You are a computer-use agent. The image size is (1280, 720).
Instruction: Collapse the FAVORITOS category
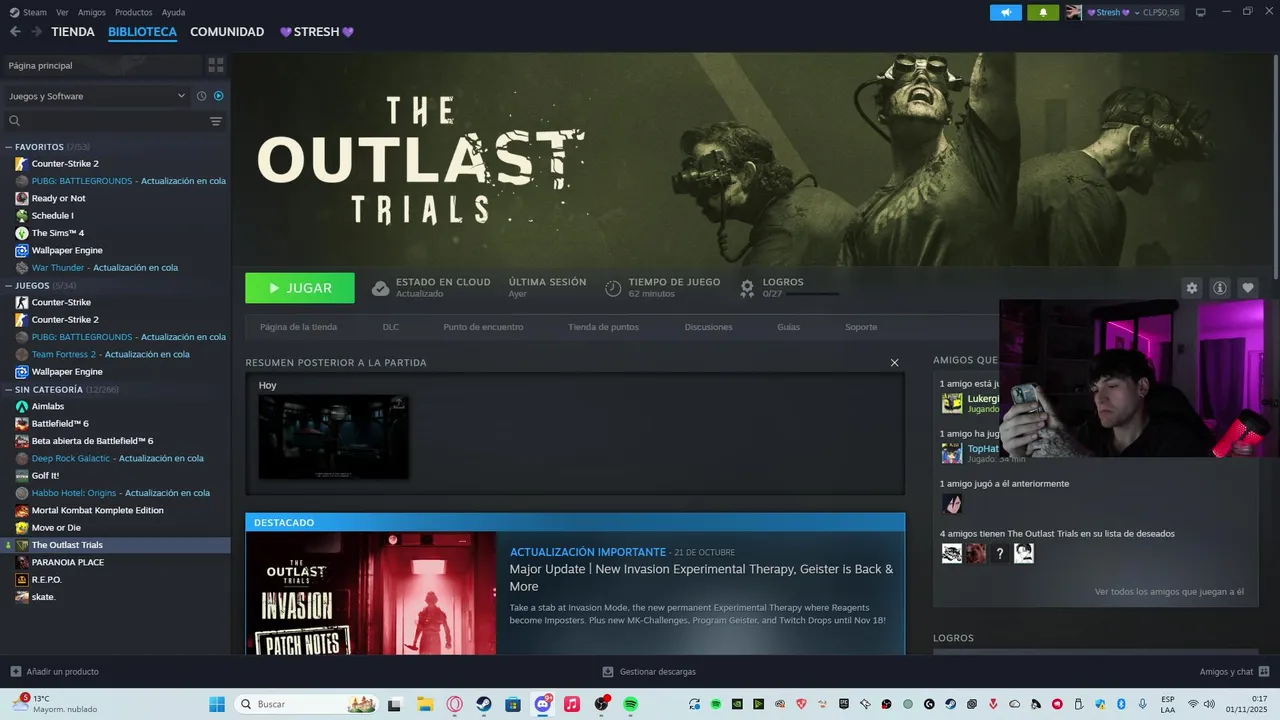9,147
